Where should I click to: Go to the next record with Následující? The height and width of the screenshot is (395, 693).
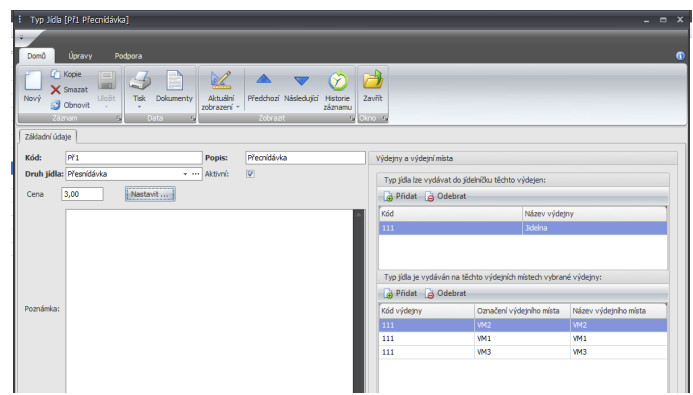pos(301,87)
